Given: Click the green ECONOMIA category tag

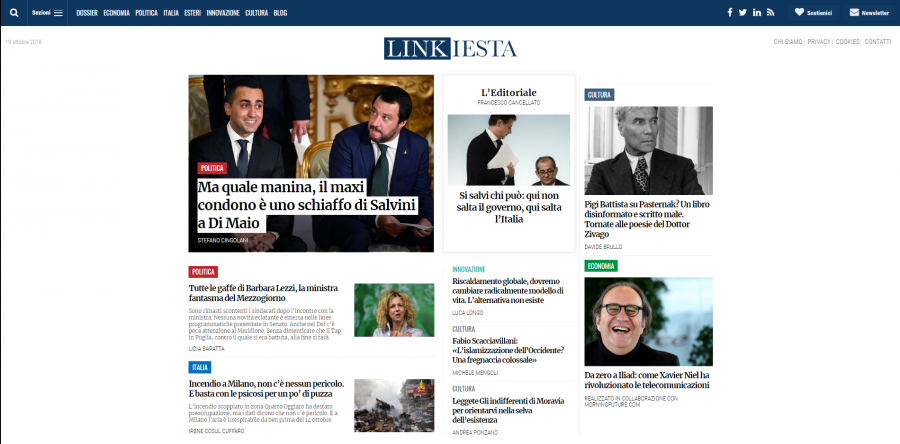Looking at the screenshot, I should (x=601, y=266).
